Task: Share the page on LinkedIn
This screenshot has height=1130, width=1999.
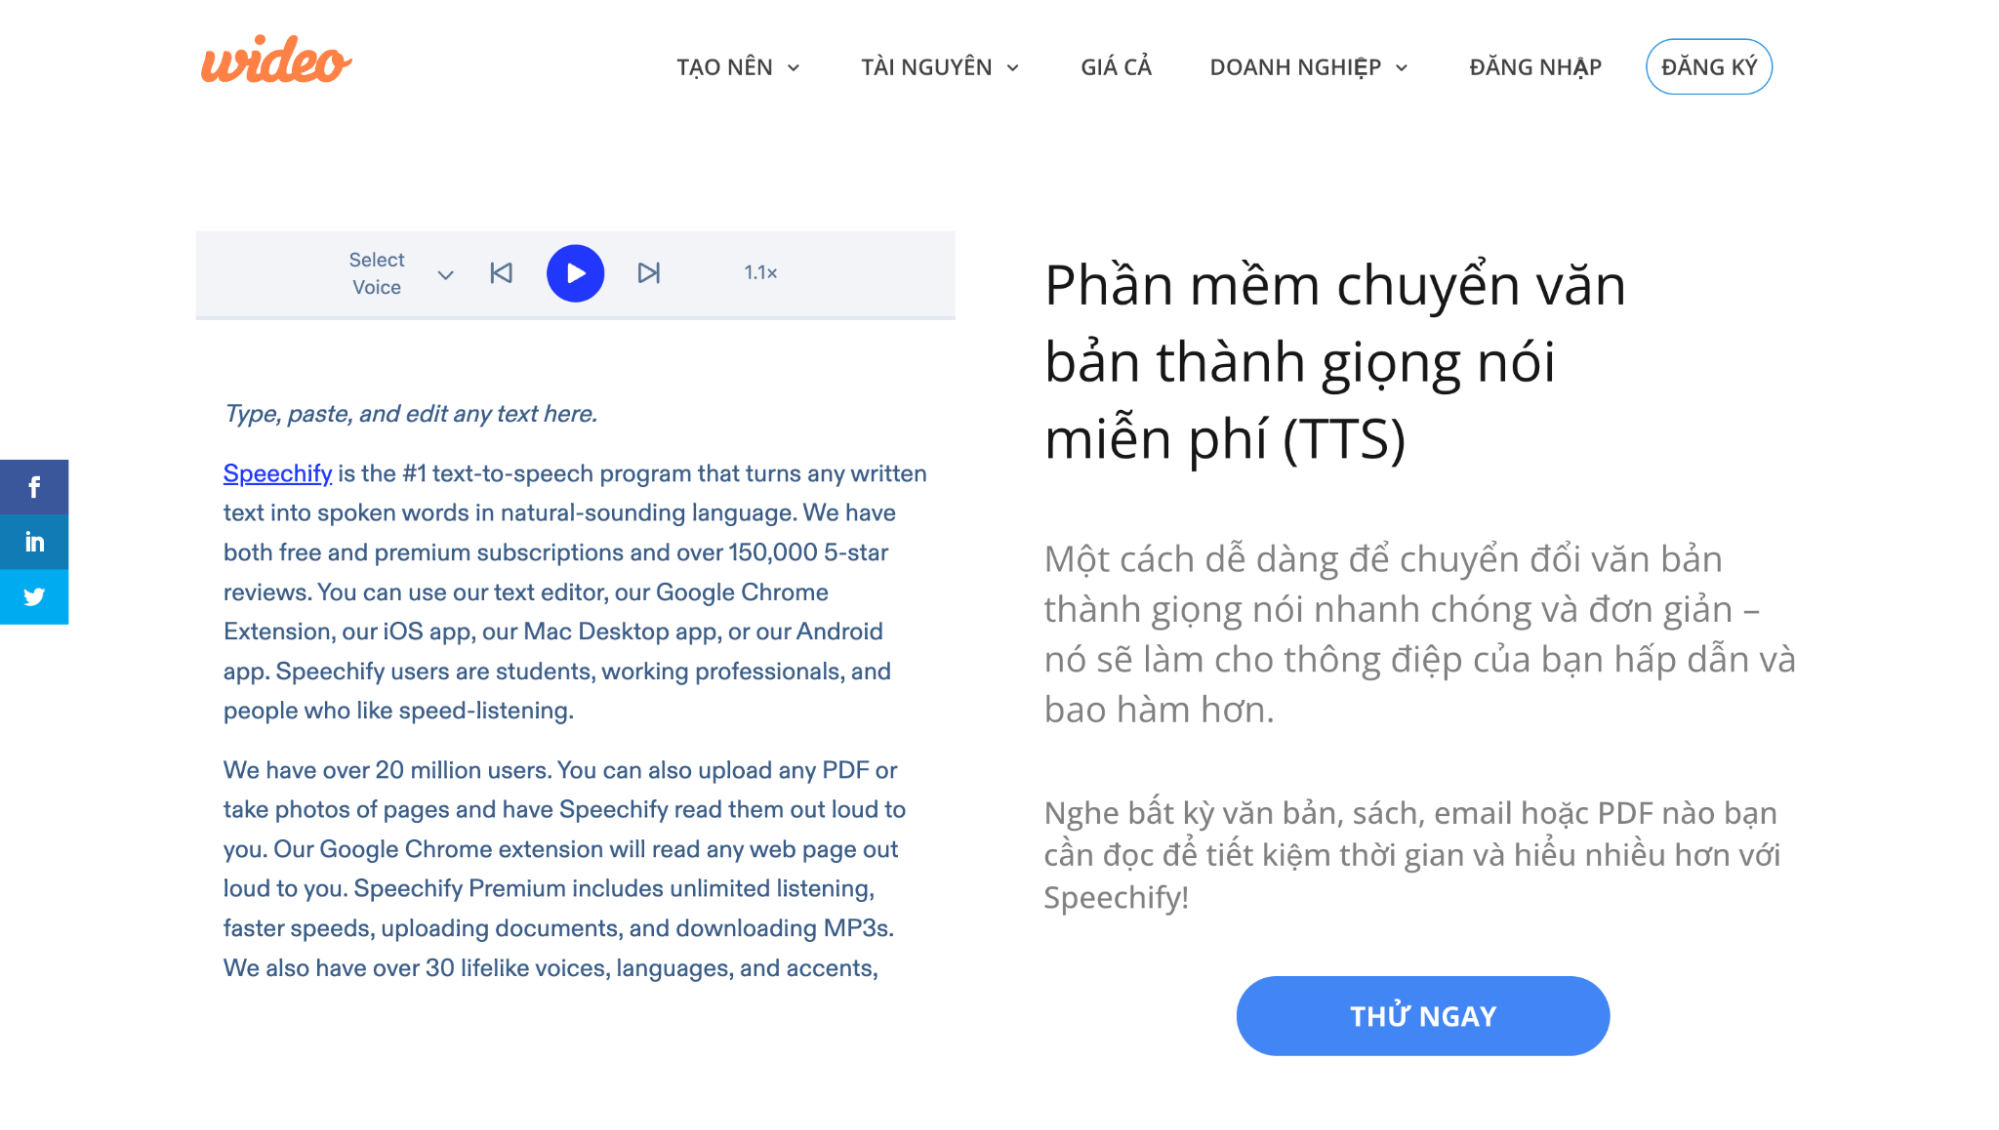Action: coord(34,542)
